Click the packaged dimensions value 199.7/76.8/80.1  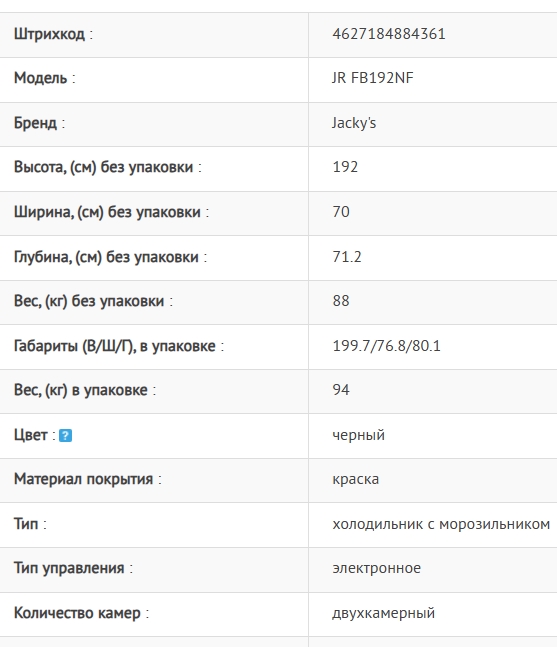coord(386,346)
